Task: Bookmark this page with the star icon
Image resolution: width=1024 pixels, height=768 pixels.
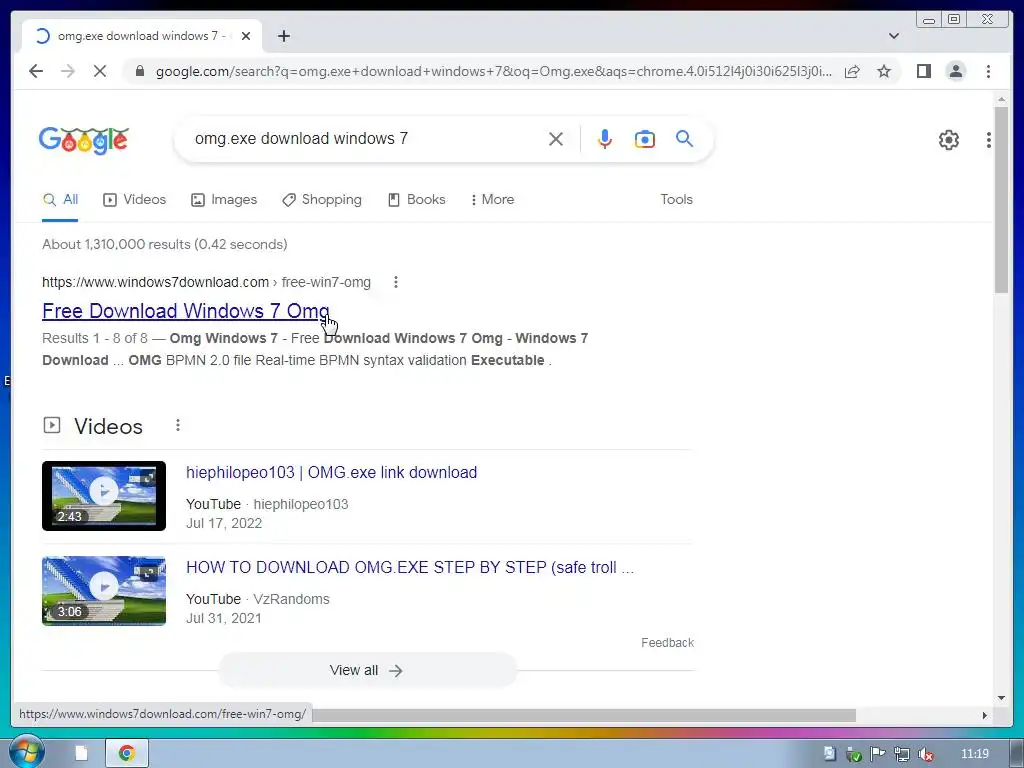Action: 884,71
